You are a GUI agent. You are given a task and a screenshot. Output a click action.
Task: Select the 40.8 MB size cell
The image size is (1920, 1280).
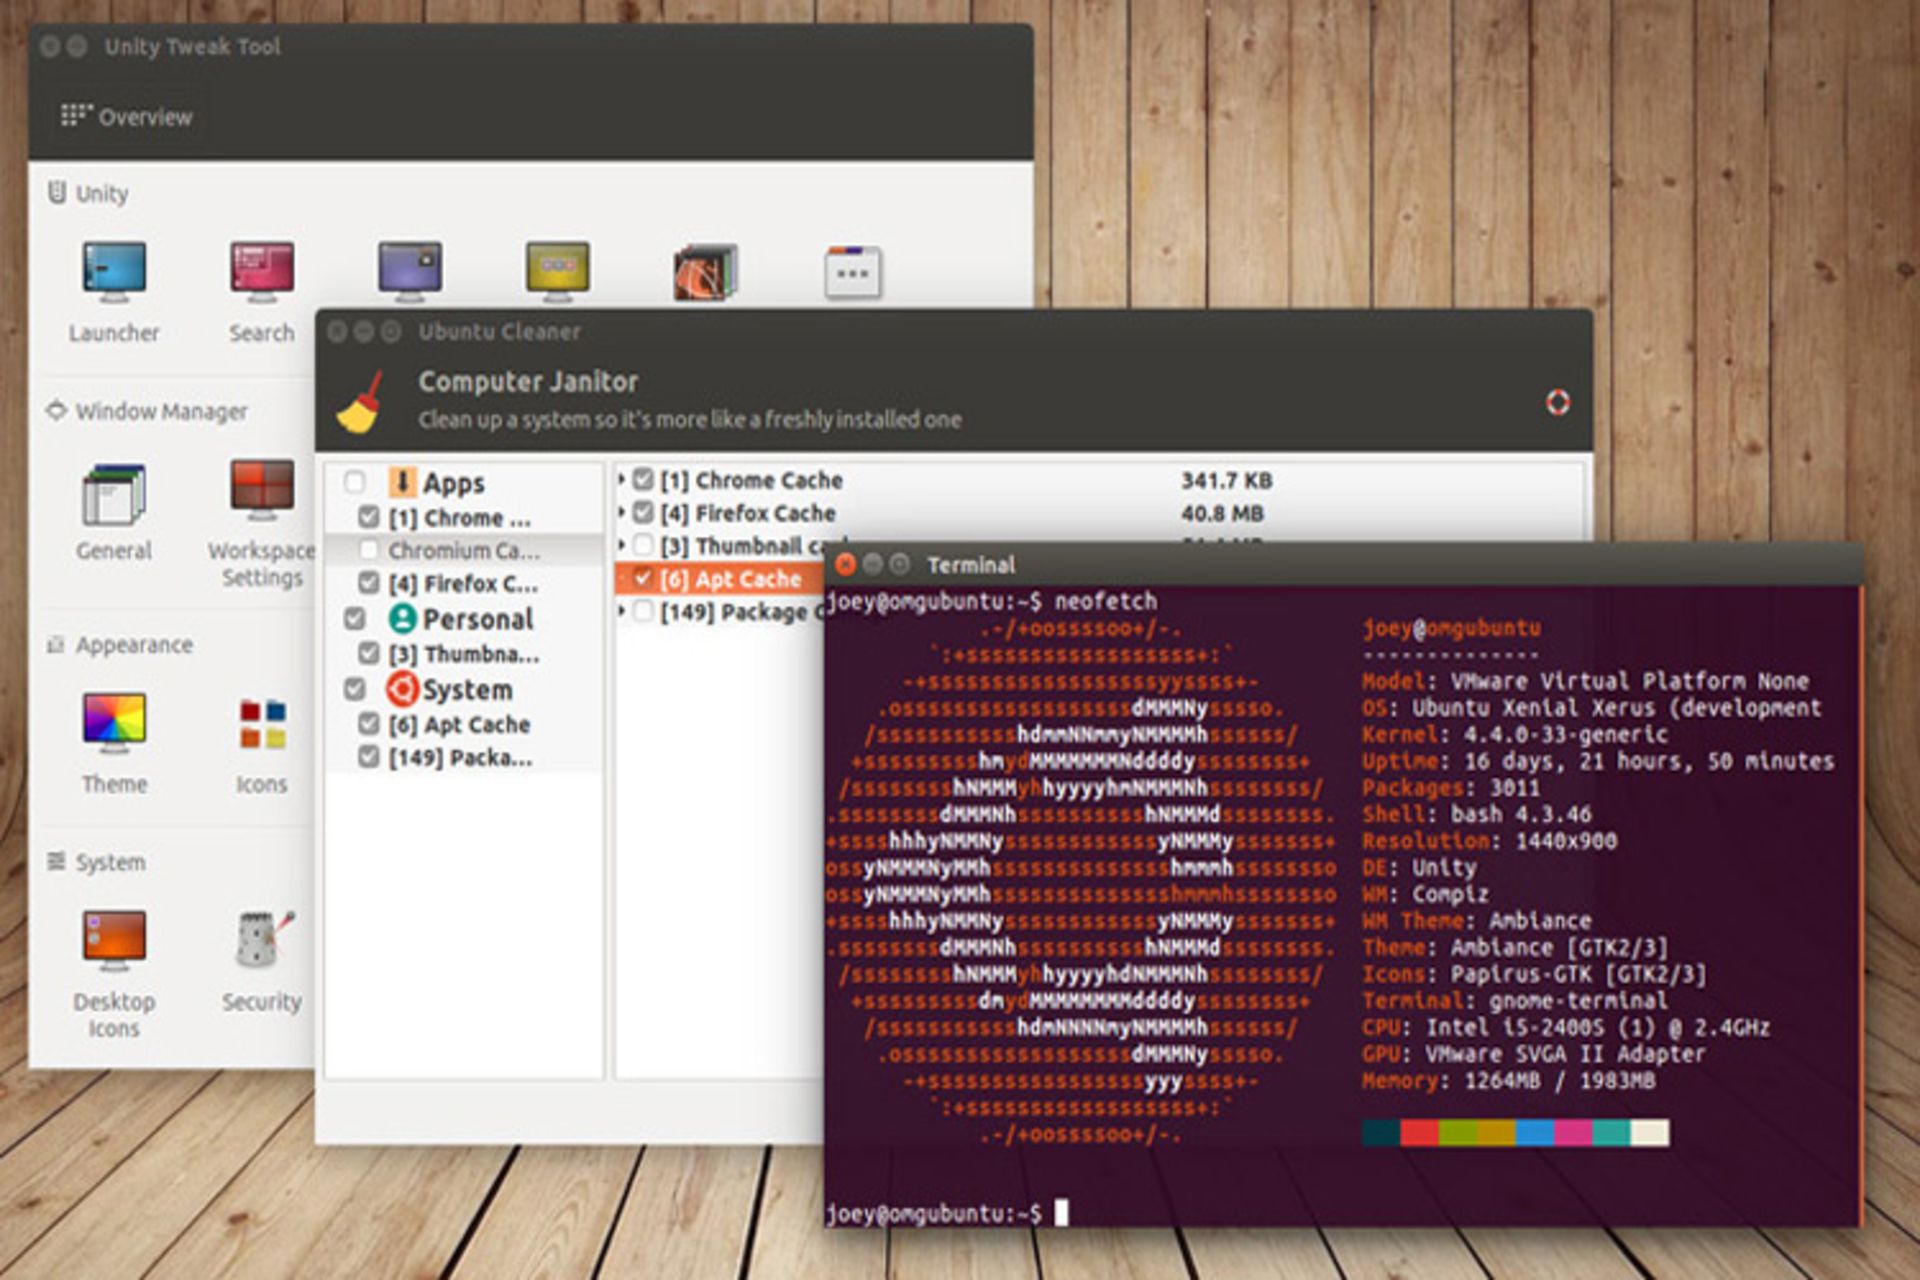[x=1222, y=513]
